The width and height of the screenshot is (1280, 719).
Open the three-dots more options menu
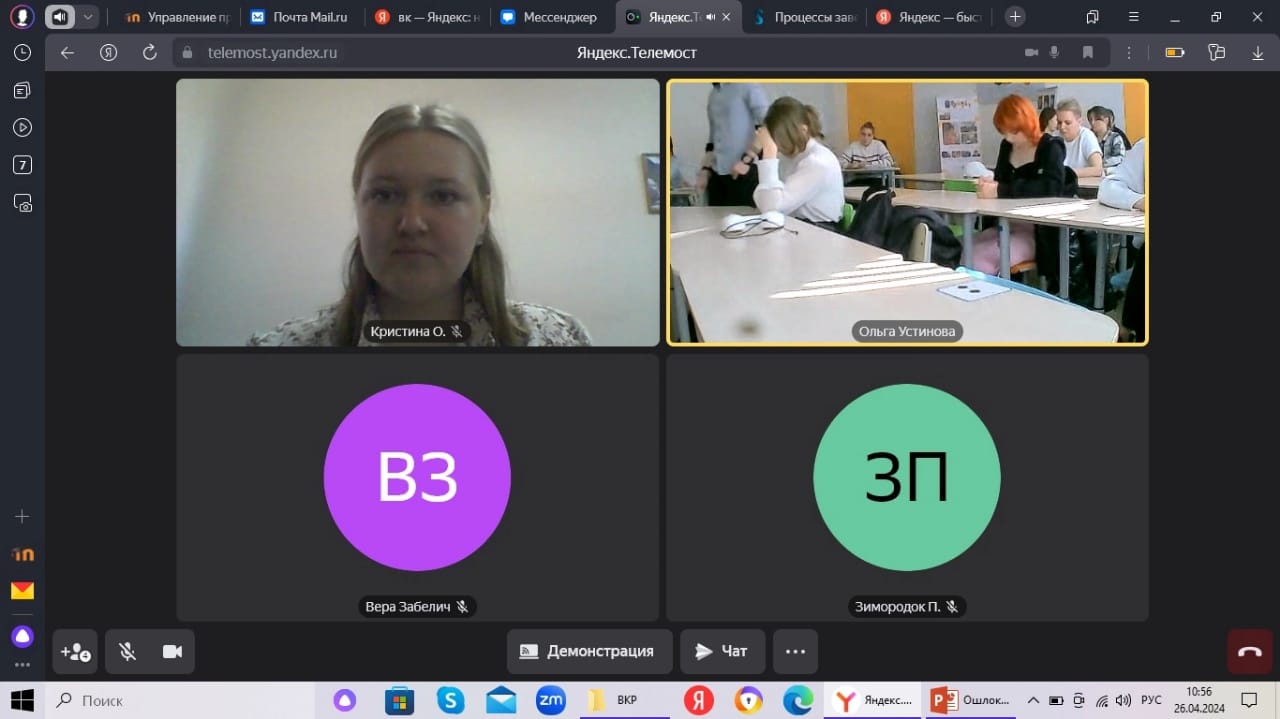click(795, 651)
